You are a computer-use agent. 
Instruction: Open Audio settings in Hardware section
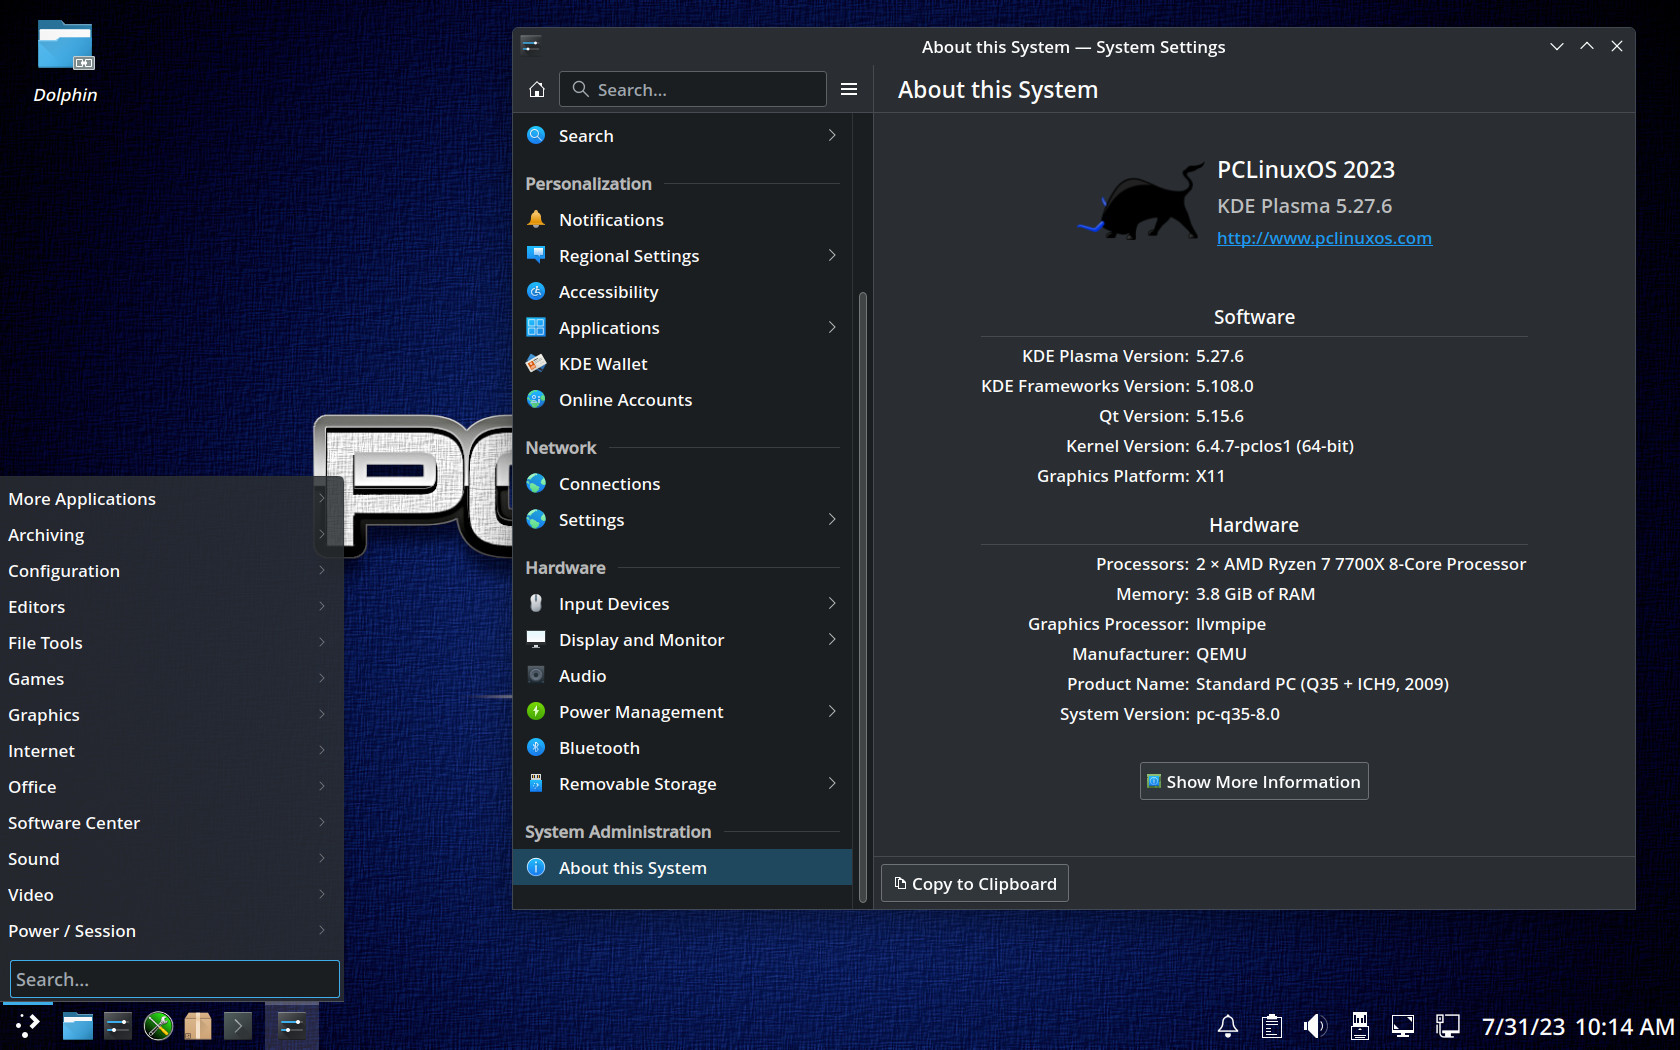pos(682,676)
